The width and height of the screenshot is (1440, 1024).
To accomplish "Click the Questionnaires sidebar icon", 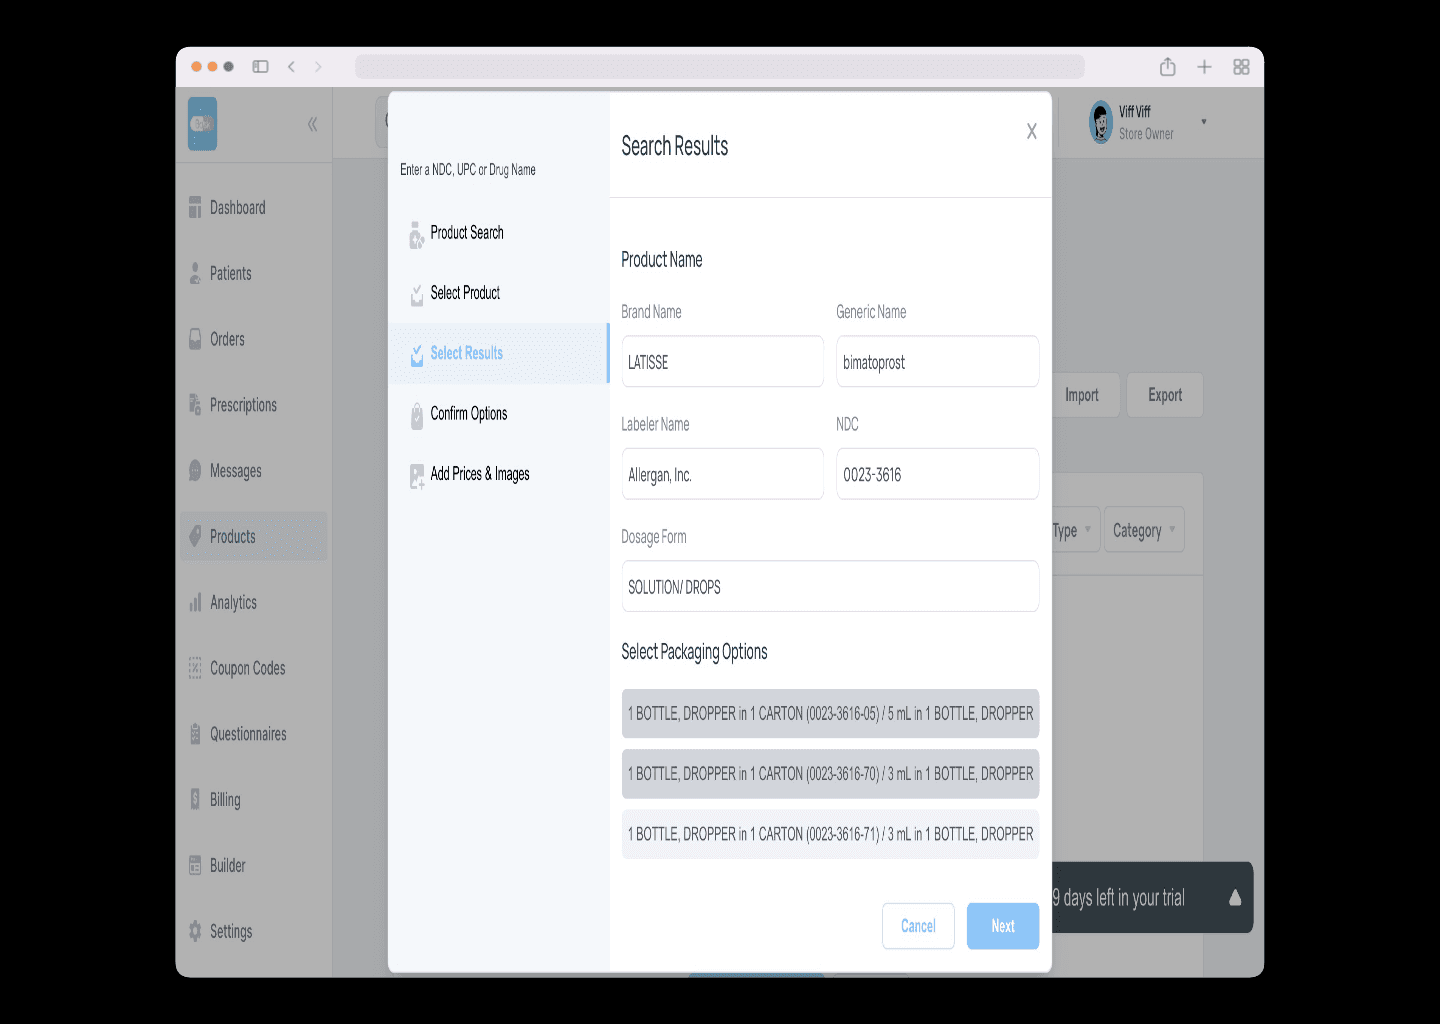I will [195, 733].
